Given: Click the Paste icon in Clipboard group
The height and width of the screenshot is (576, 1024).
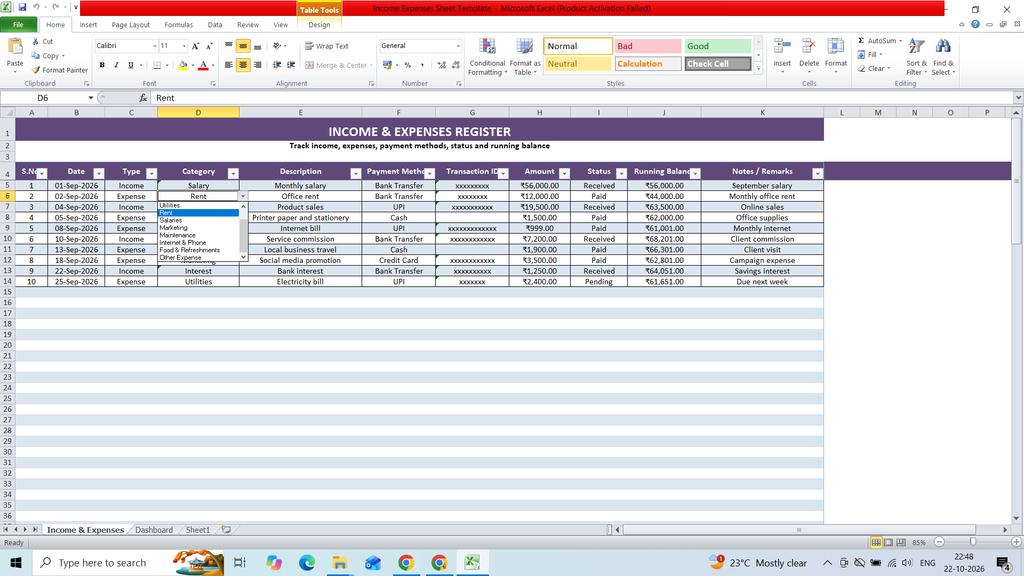Looking at the screenshot, I should pyautogui.click(x=14, y=47).
